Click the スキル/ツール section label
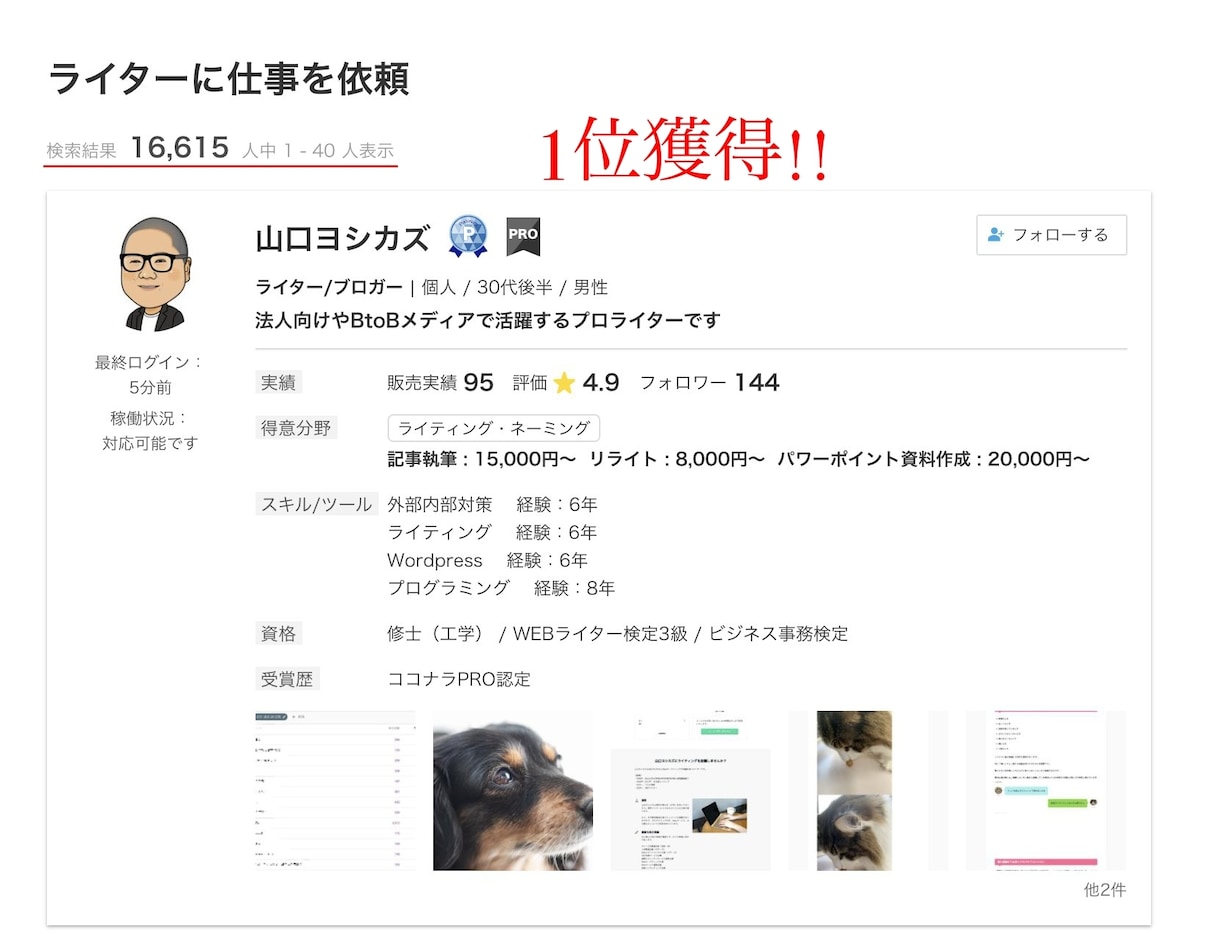This screenshot has height=934, width=1220. [x=316, y=504]
